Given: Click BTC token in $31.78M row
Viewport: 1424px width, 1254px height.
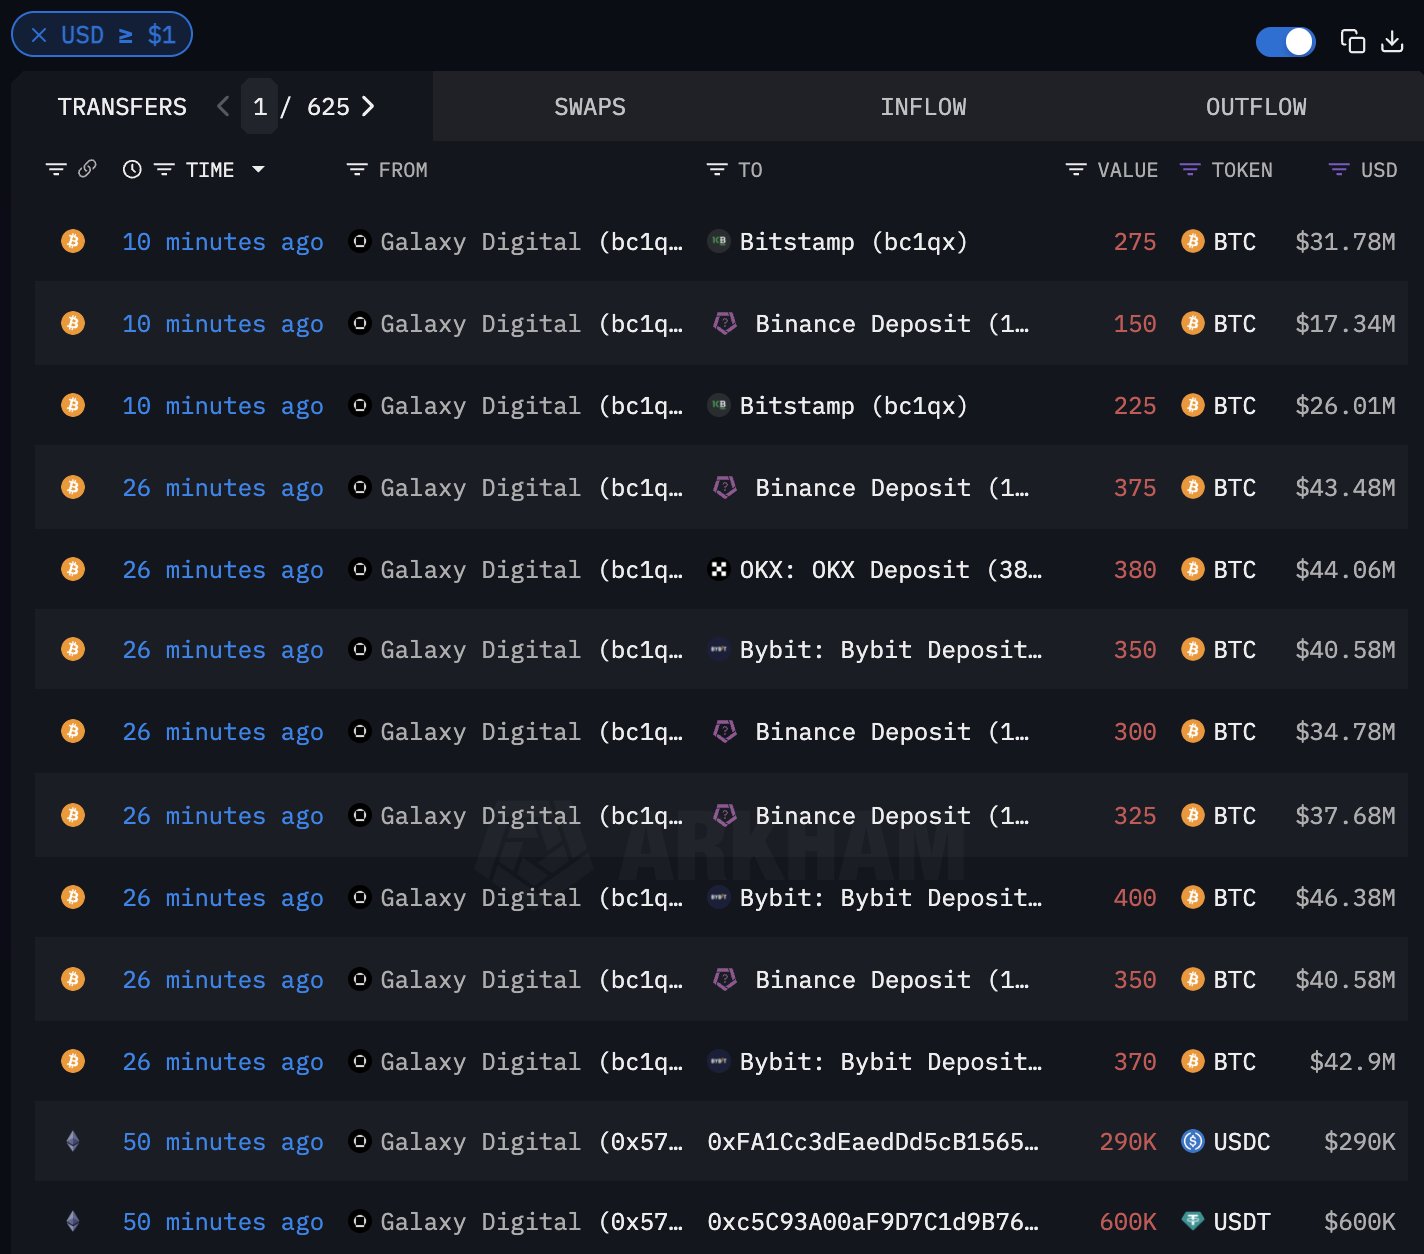Looking at the screenshot, I should tap(1234, 242).
